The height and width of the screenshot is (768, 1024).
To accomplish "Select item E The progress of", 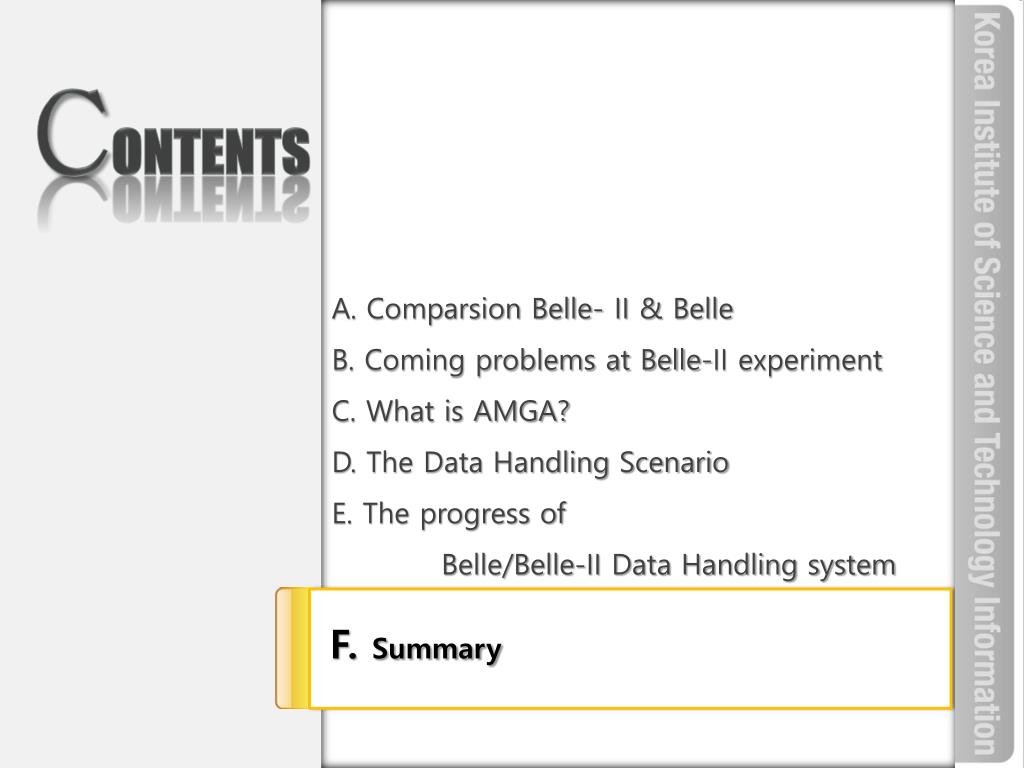I will 449,514.
